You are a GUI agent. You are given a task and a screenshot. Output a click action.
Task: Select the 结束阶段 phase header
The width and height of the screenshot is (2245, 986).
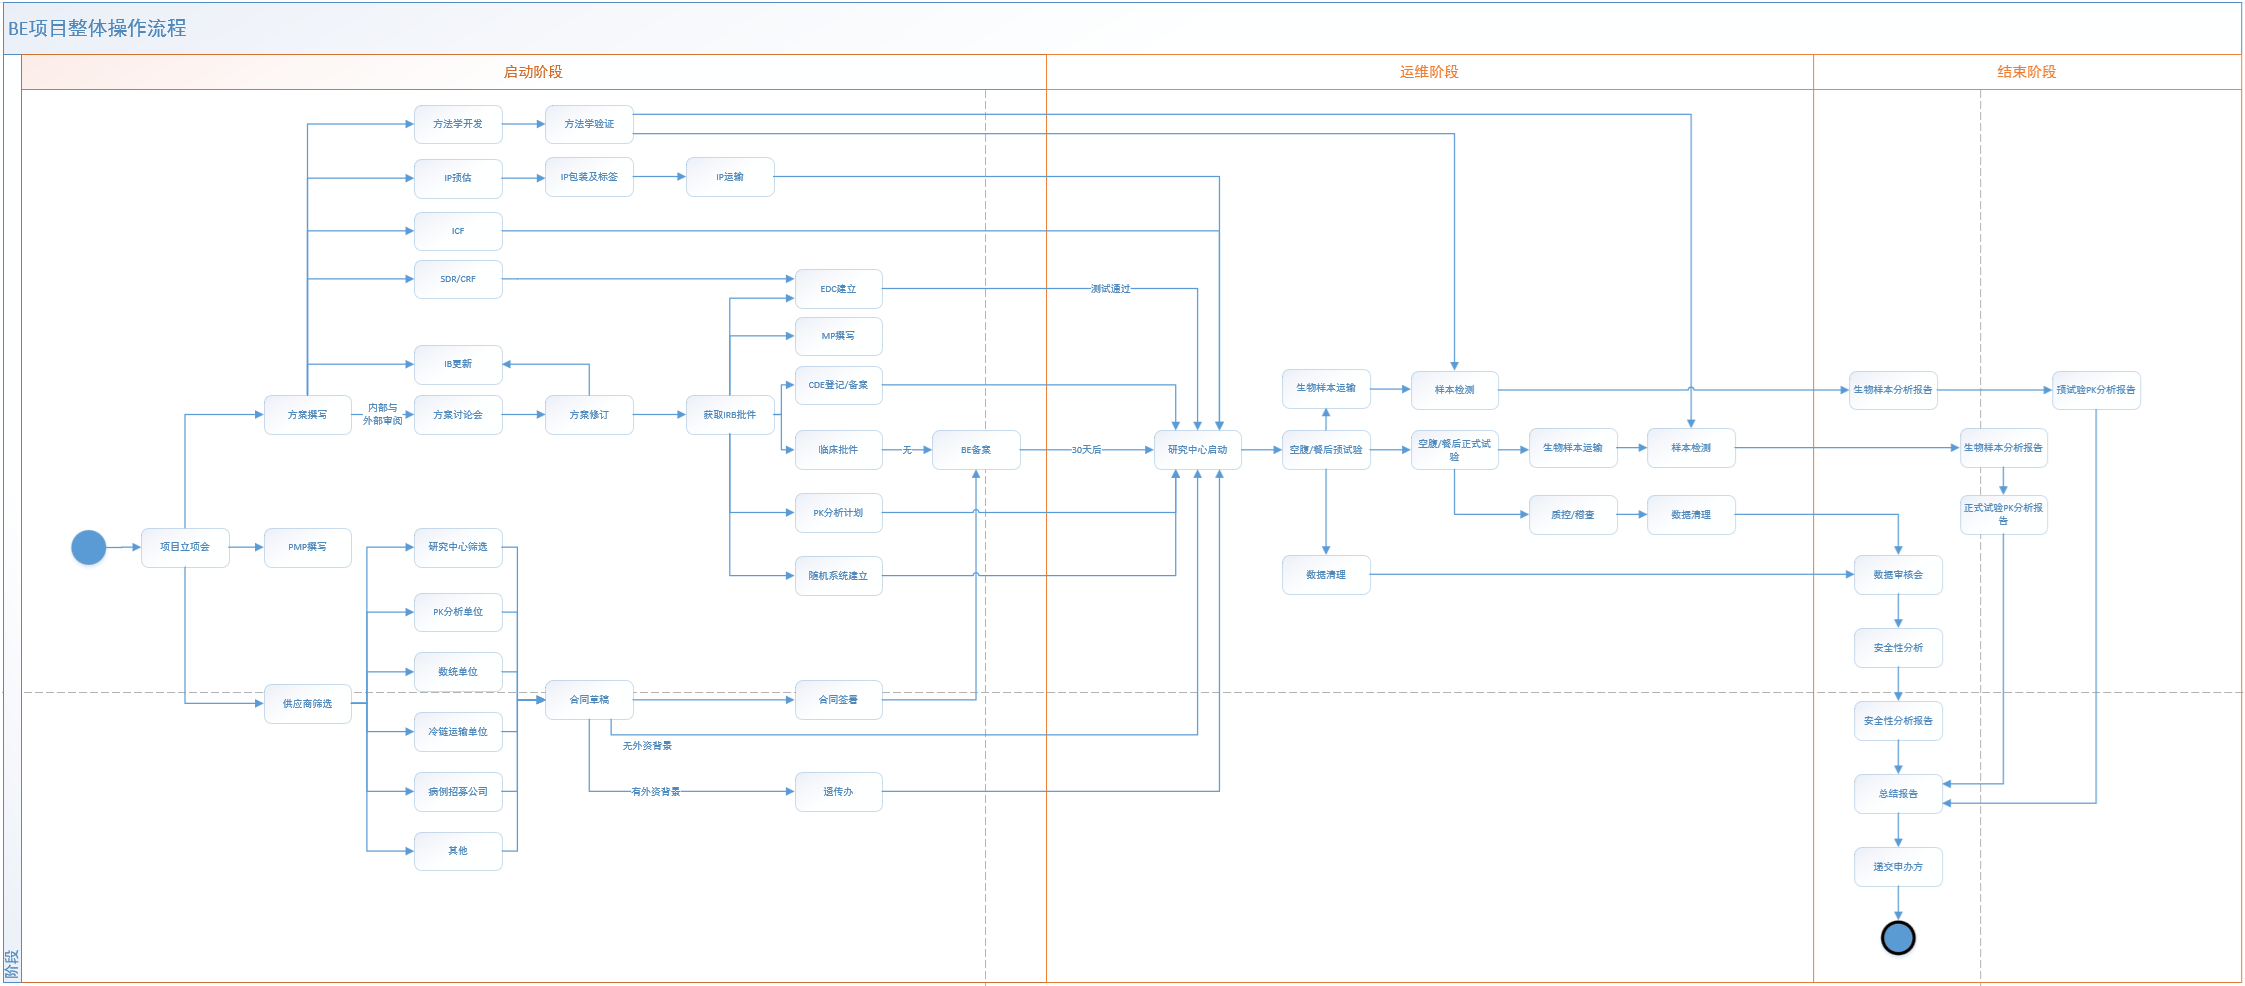click(2026, 72)
